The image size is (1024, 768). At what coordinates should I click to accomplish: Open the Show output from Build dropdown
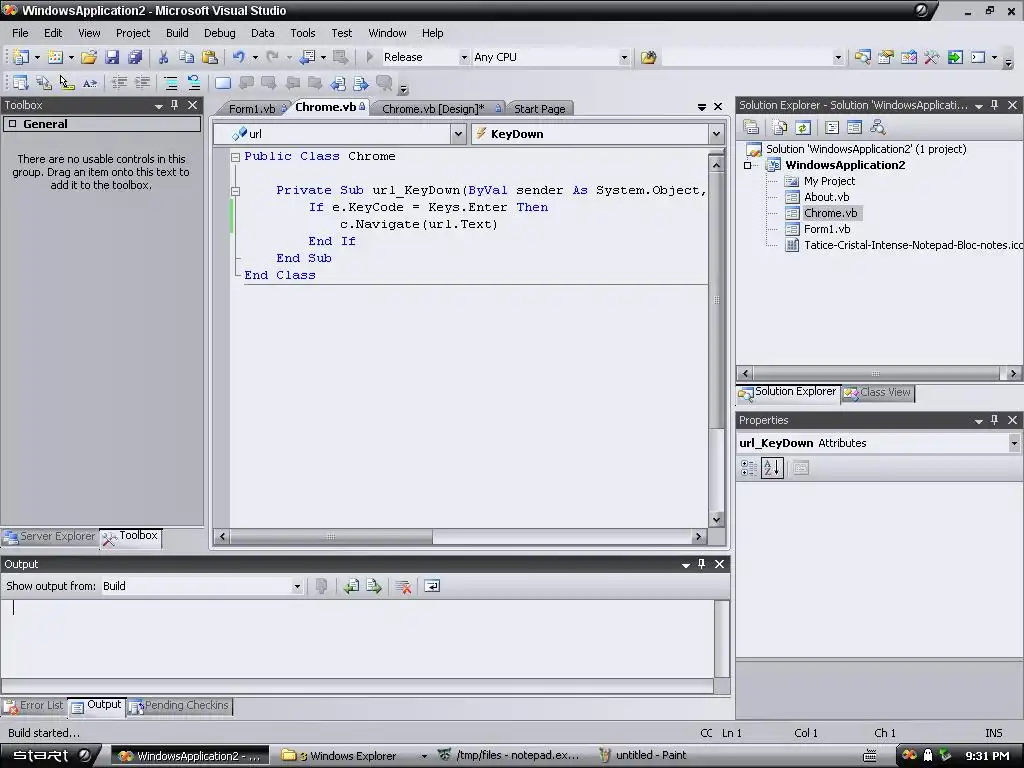(x=296, y=586)
